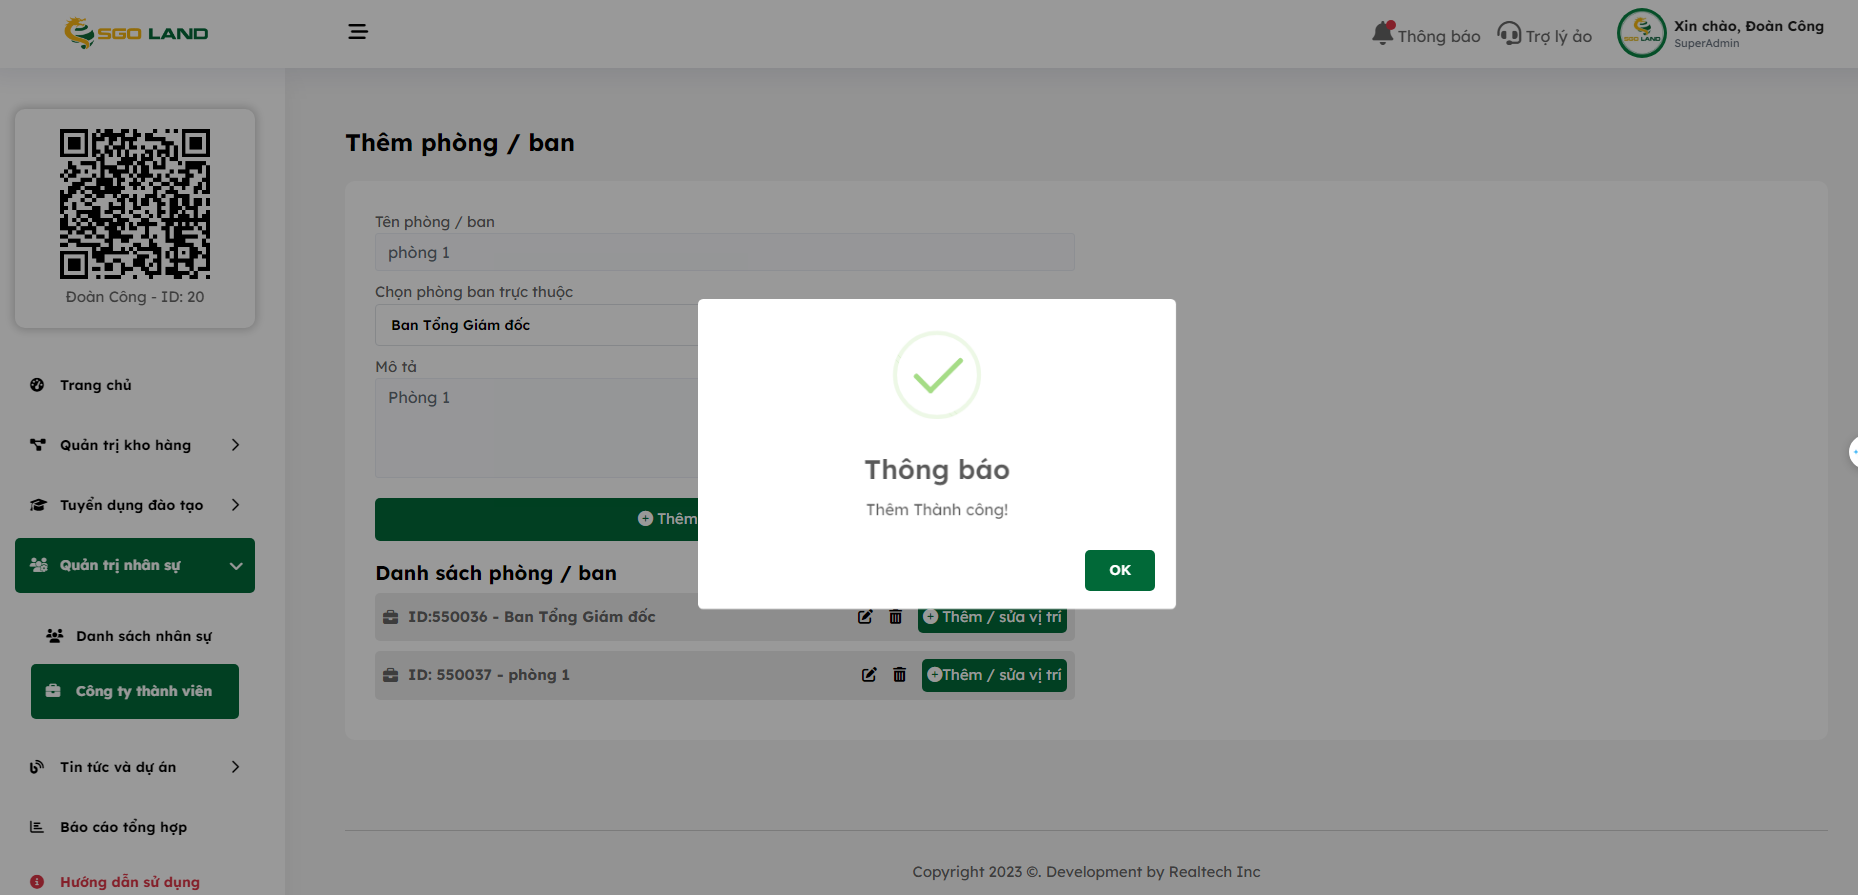Open the Thông báo bell notifications

(x=1426, y=35)
